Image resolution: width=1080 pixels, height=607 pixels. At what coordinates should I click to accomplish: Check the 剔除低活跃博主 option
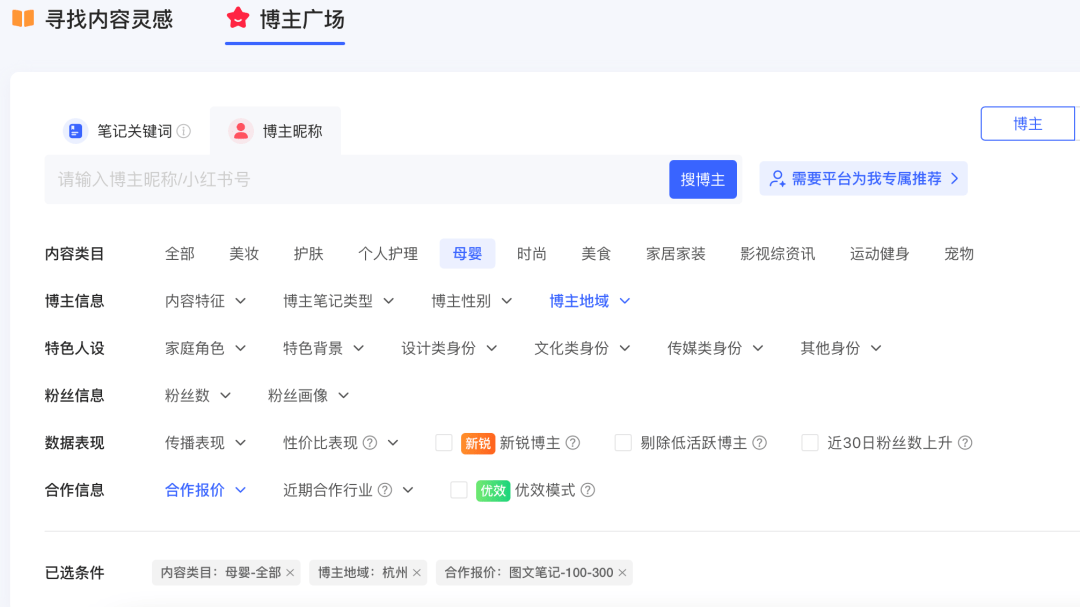(623, 443)
